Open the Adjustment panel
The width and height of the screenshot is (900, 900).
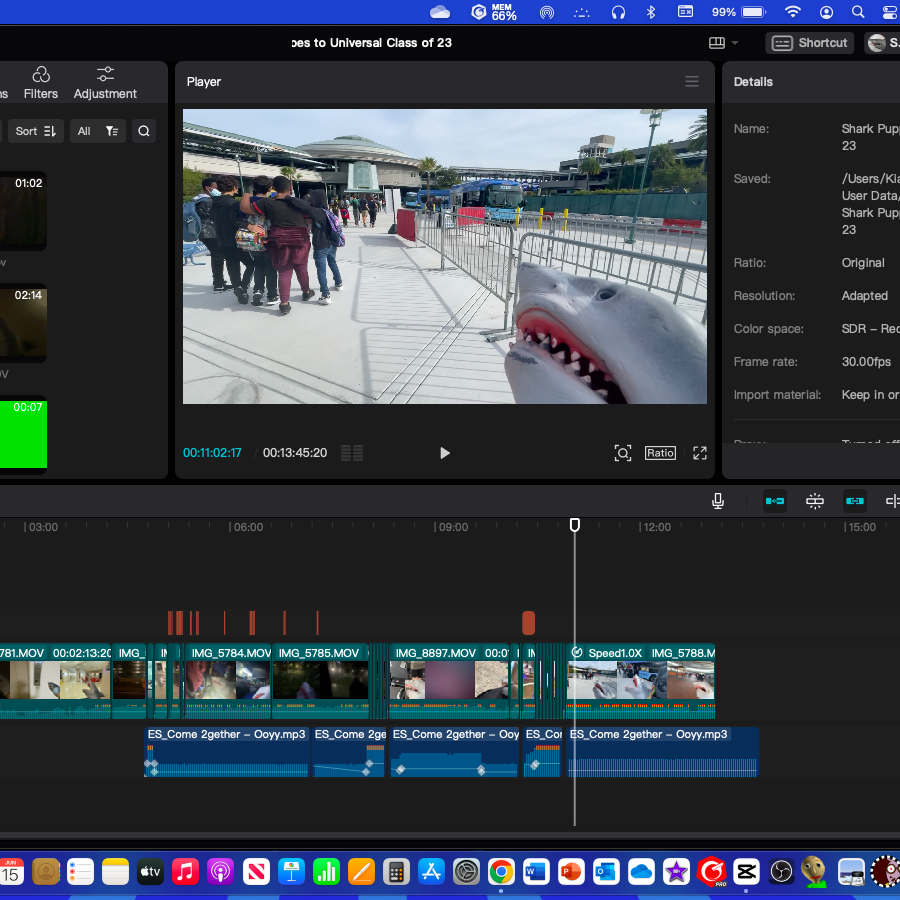pos(105,83)
